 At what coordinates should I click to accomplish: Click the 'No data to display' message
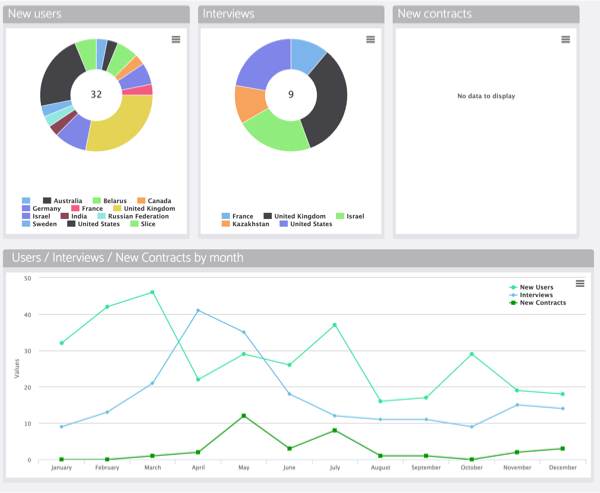(x=486, y=96)
